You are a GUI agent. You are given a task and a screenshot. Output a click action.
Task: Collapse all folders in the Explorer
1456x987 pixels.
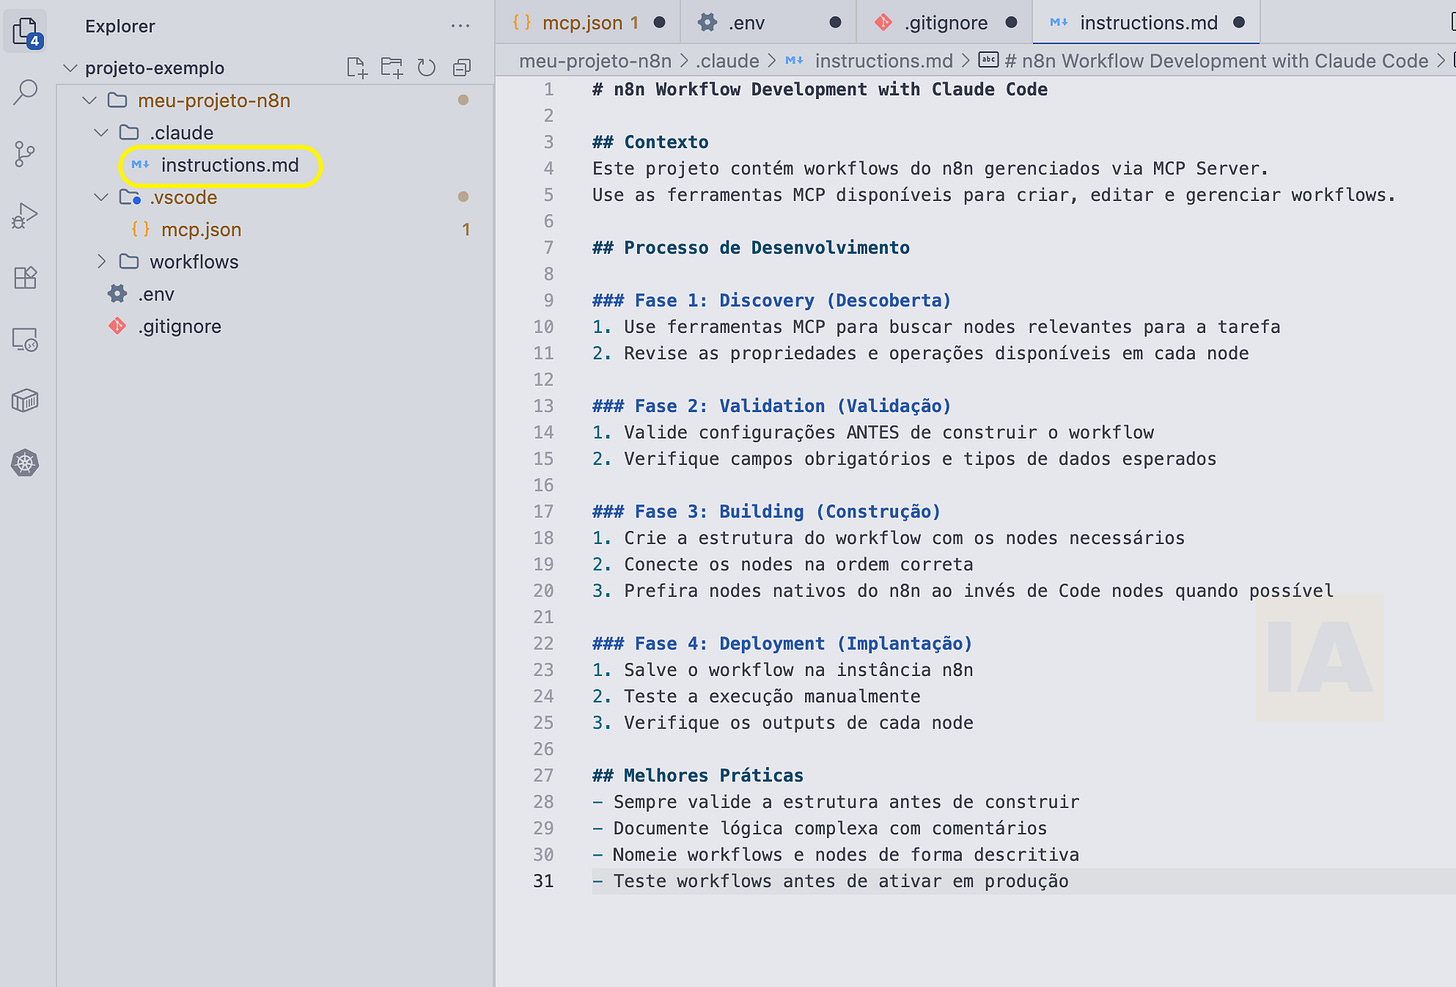461,67
